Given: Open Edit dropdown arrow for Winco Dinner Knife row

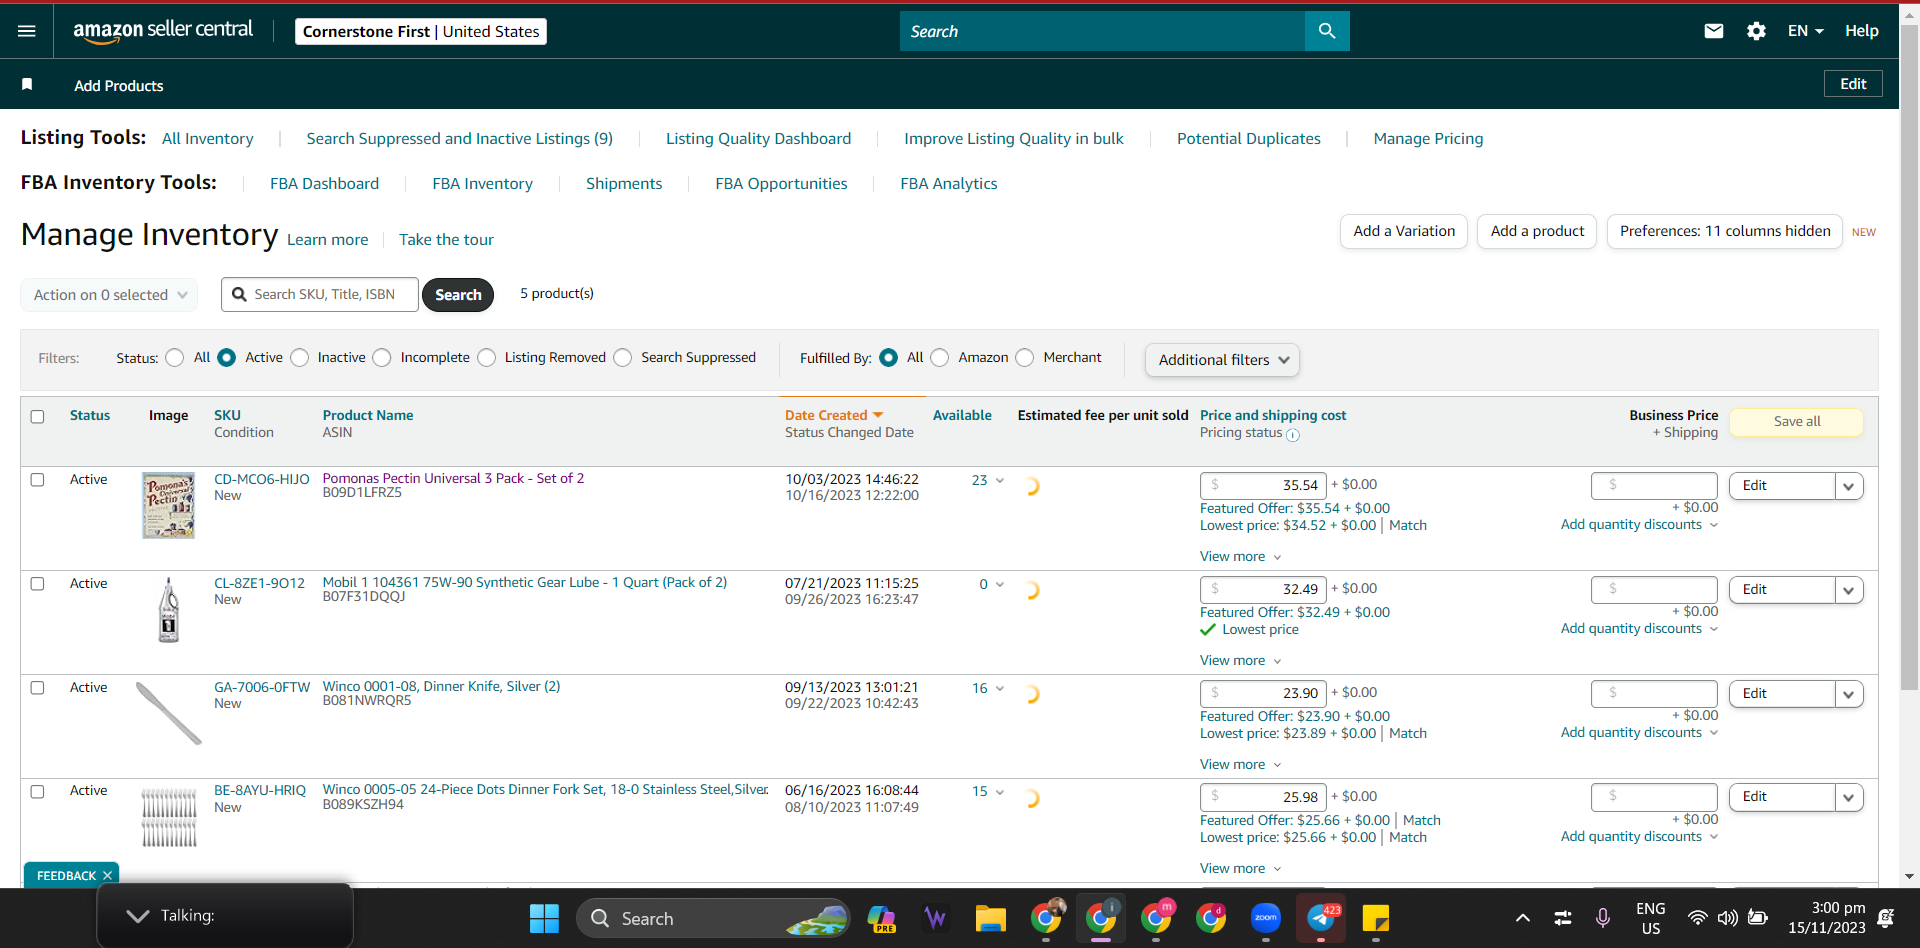Looking at the screenshot, I should click(x=1849, y=694).
